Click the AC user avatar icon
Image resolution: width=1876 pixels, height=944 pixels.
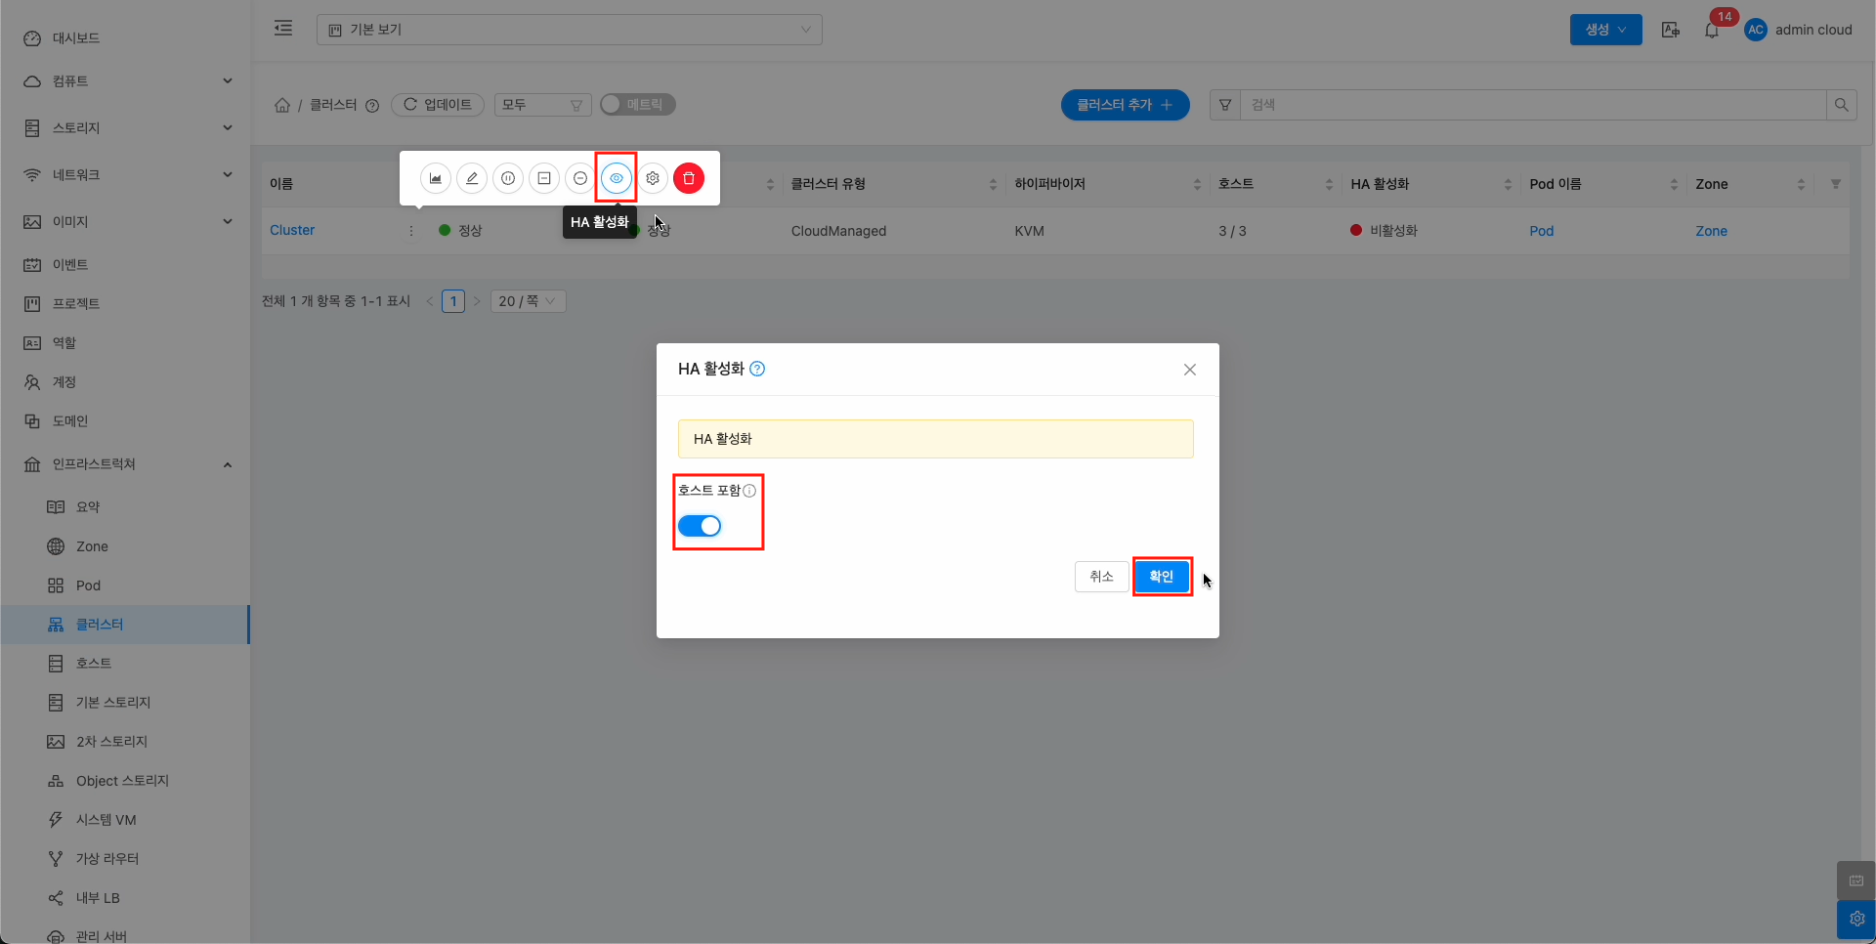tap(1755, 30)
